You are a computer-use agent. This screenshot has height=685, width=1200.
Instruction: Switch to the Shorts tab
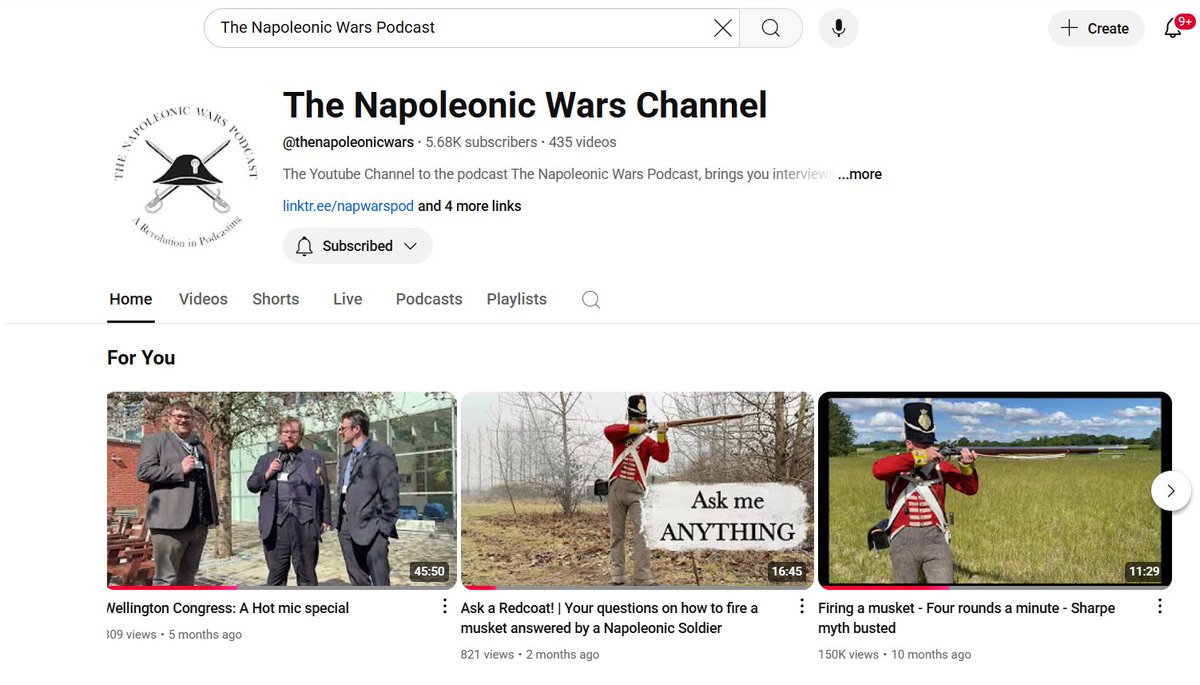click(x=275, y=299)
